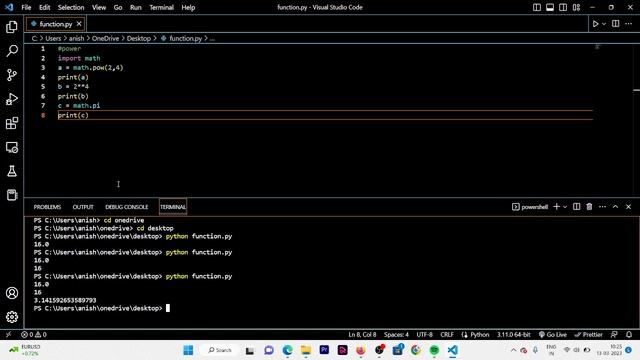Click line 8 print(c) in editor
Viewport: 640px width, 360px height.
tap(73, 115)
